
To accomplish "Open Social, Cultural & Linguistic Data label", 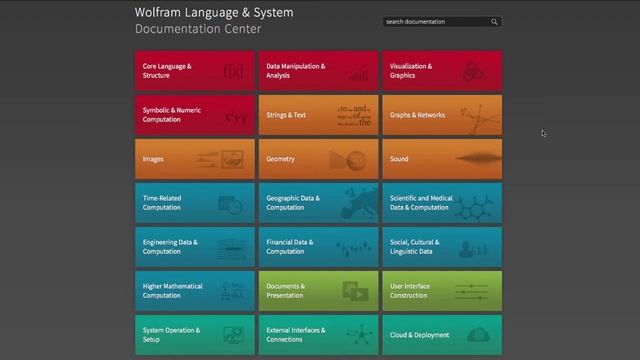I will tap(415, 247).
